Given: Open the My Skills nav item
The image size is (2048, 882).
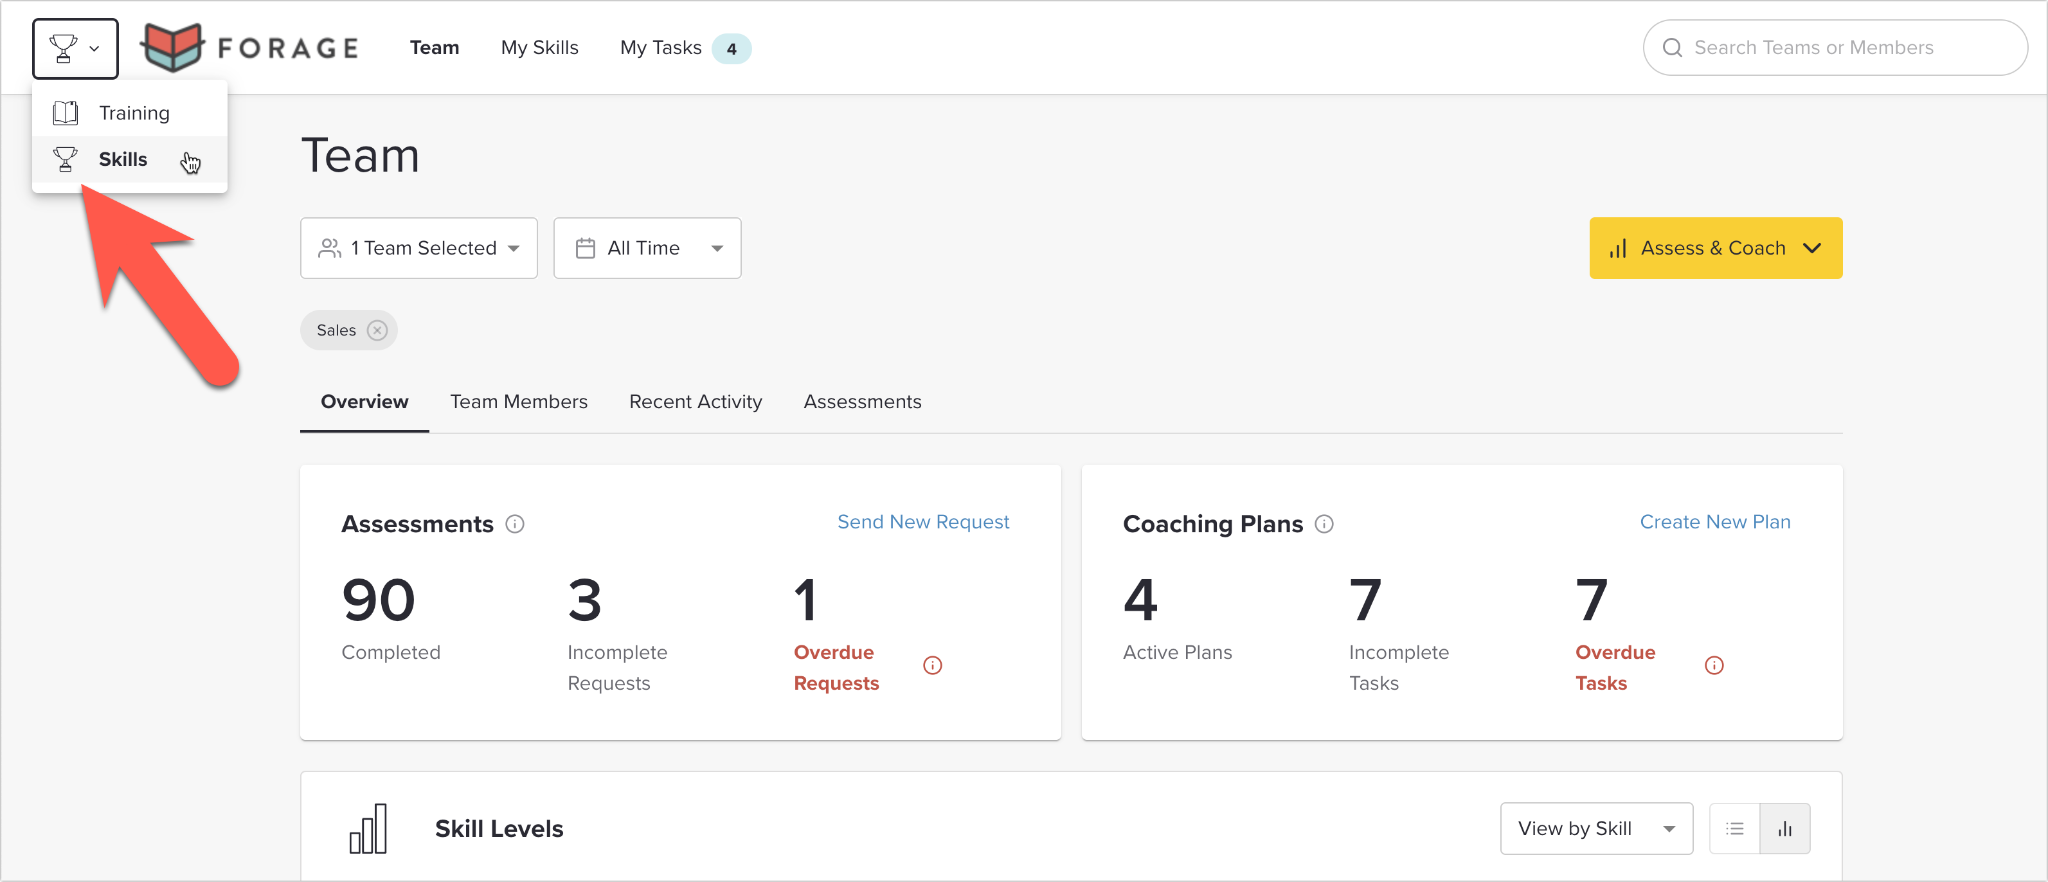Looking at the screenshot, I should (540, 48).
